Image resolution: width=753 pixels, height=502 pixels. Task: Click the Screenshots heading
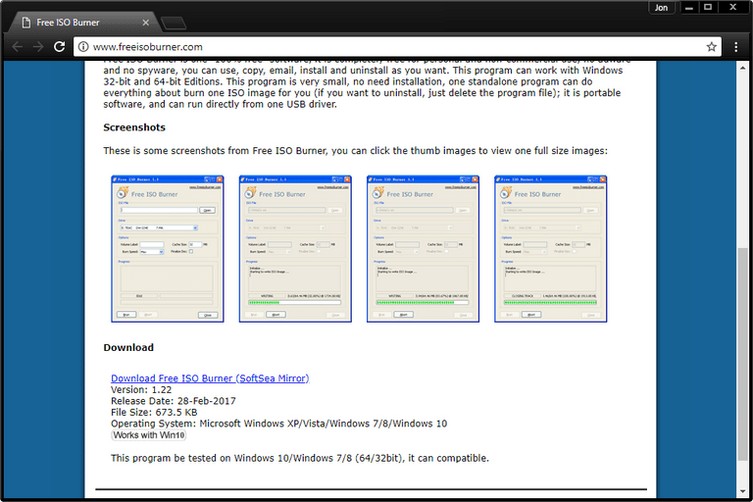coord(134,127)
